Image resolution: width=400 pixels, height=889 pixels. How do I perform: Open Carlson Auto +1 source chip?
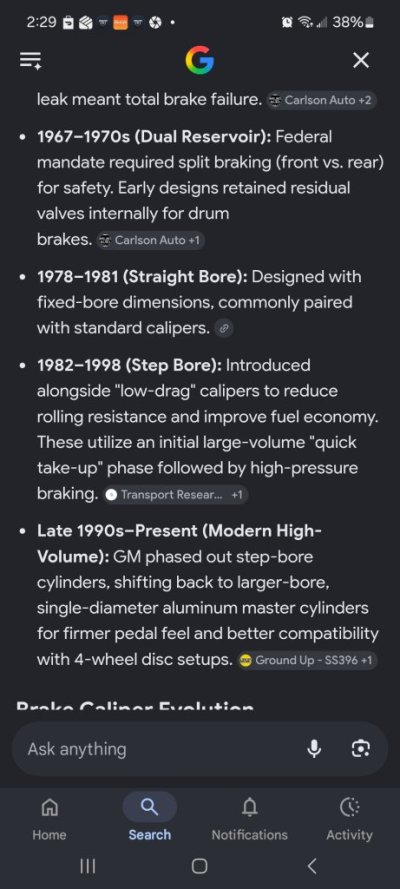(x=150, y=240)
